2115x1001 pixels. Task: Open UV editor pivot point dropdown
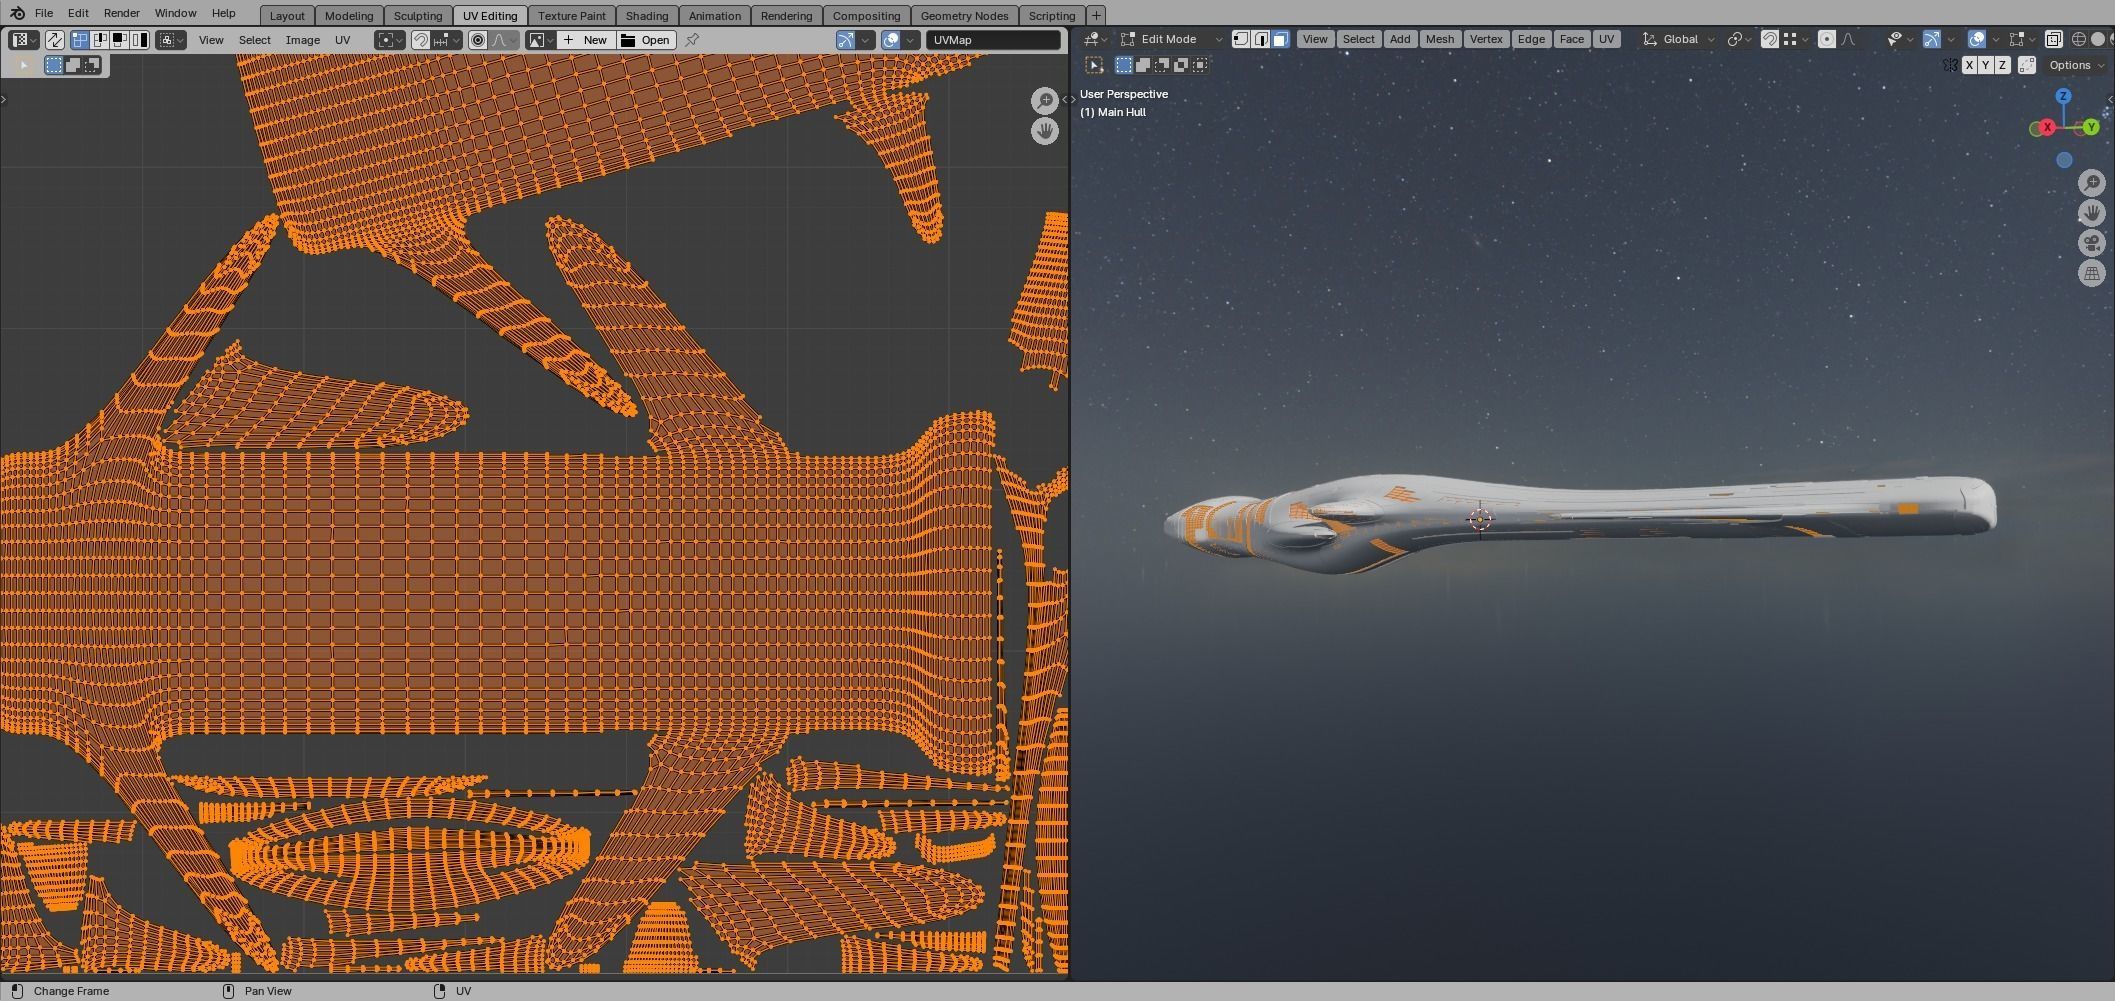(389, 40)
